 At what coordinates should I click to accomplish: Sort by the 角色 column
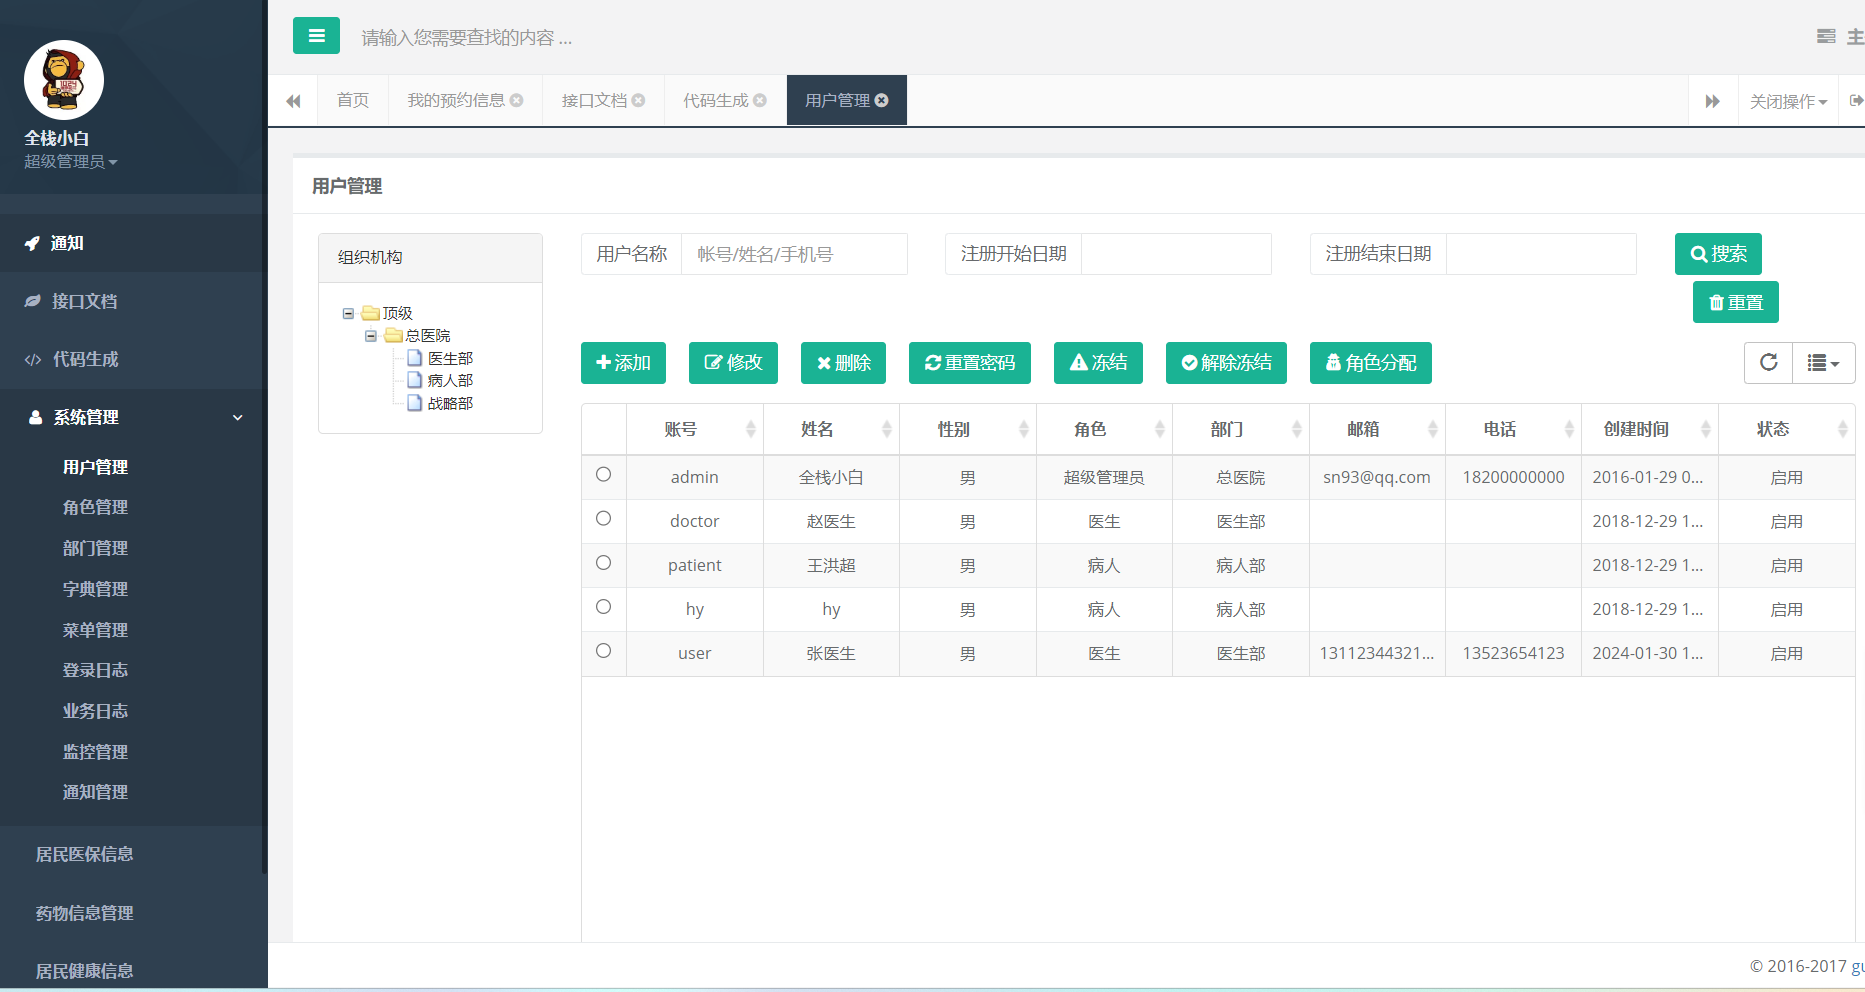[1104, 429]
